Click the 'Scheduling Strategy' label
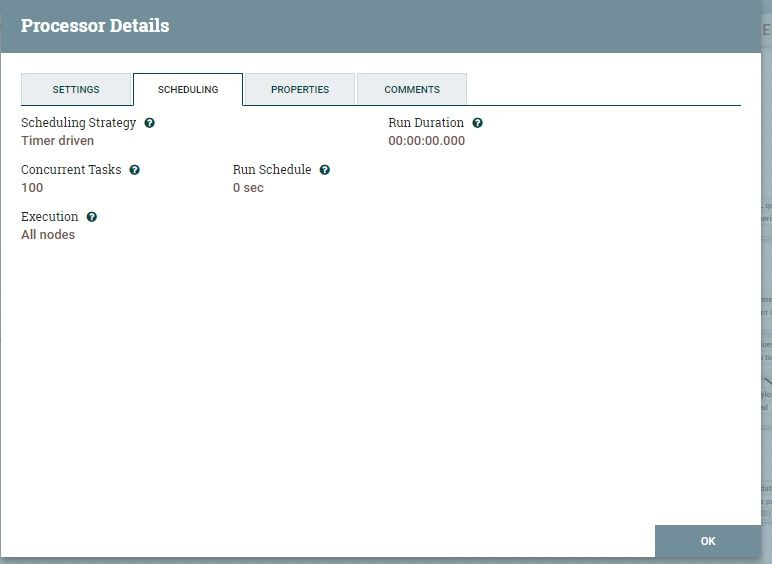Screen dimensions: 772x564 pyautogui.click(x=78, y=123)
